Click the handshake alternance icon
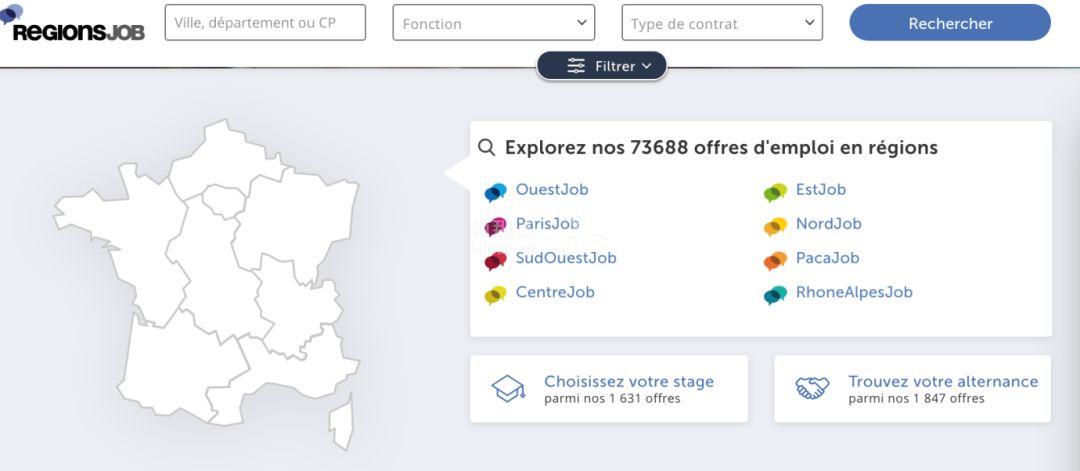 tap(813, 388)
